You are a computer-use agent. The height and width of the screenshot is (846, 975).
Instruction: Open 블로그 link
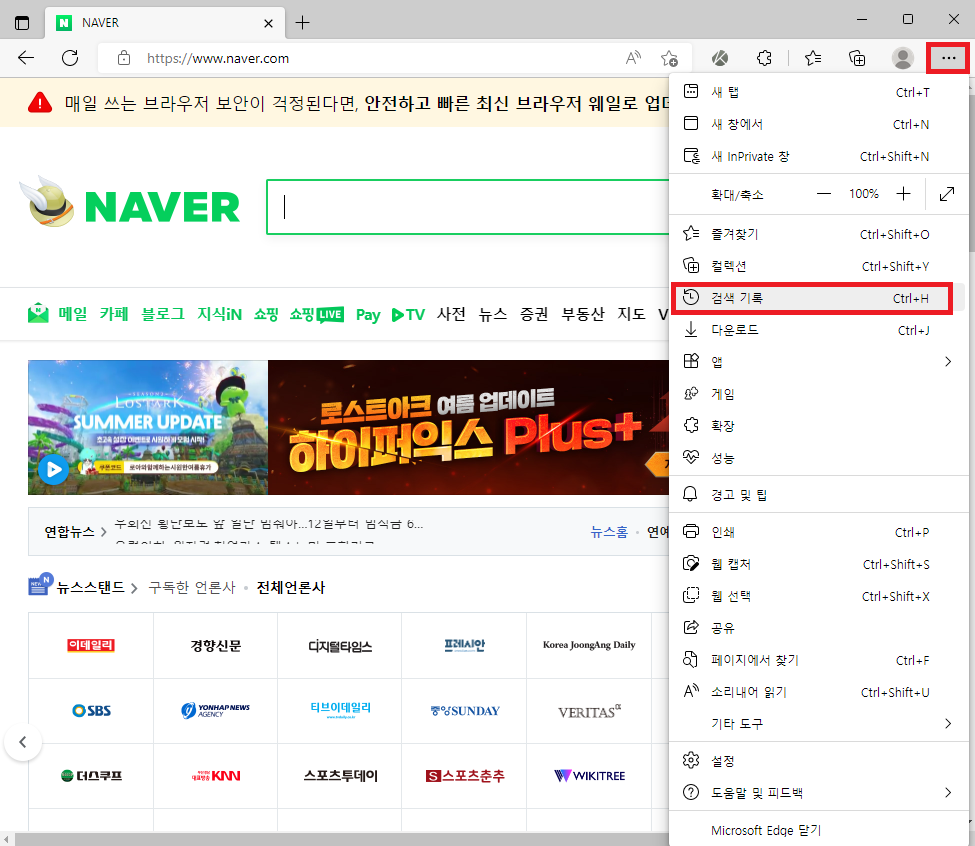(163, 314)
